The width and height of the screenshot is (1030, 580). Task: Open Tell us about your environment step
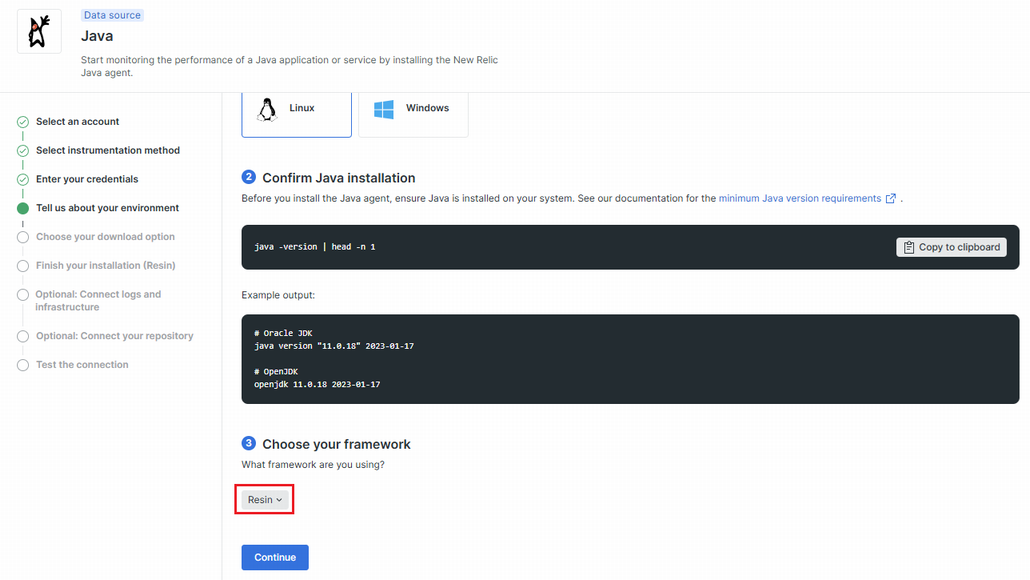pos(107,208)
